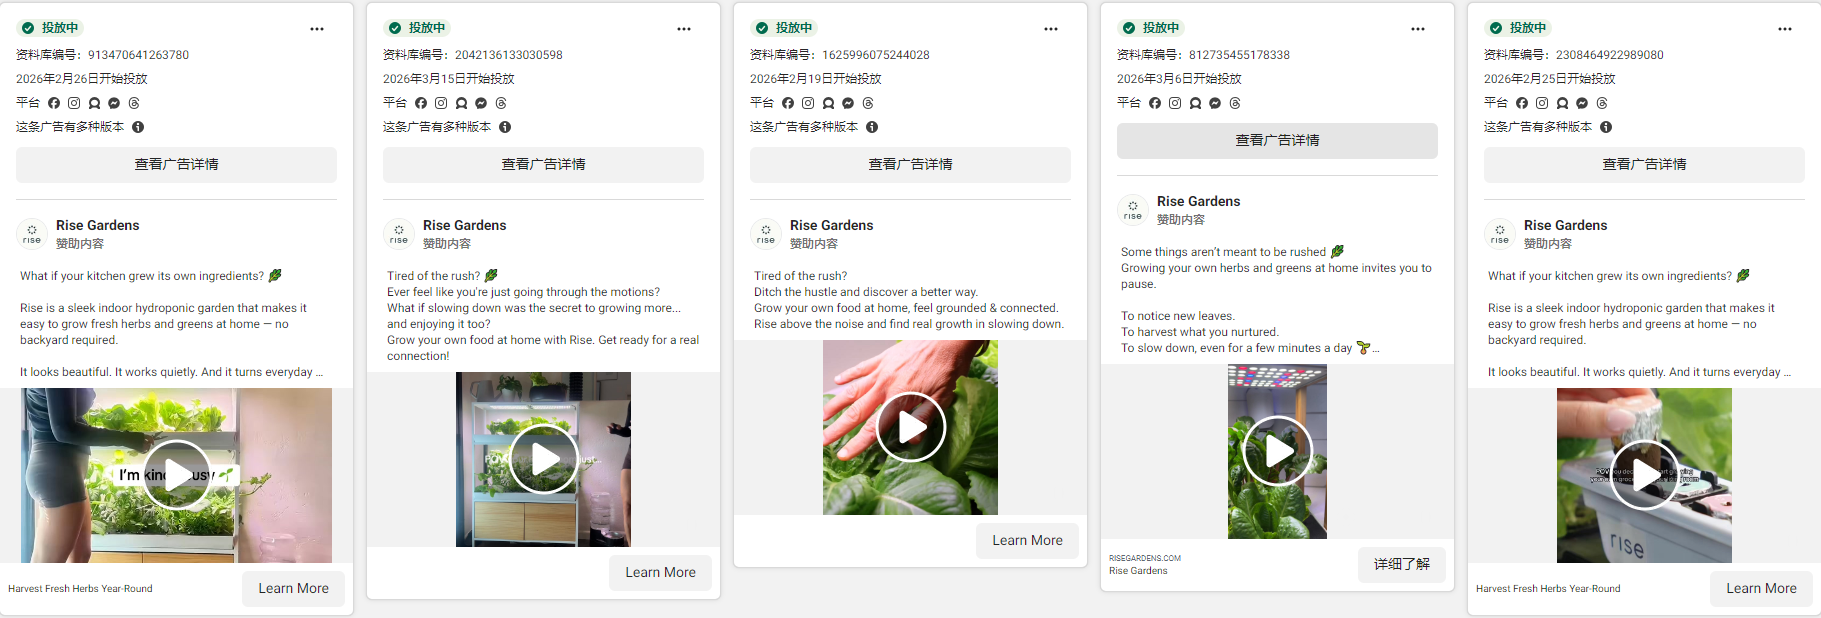The image size is (1821, 618).
Task: Click the date text 2026年3月15日开始投放
Action: [449, 79]
